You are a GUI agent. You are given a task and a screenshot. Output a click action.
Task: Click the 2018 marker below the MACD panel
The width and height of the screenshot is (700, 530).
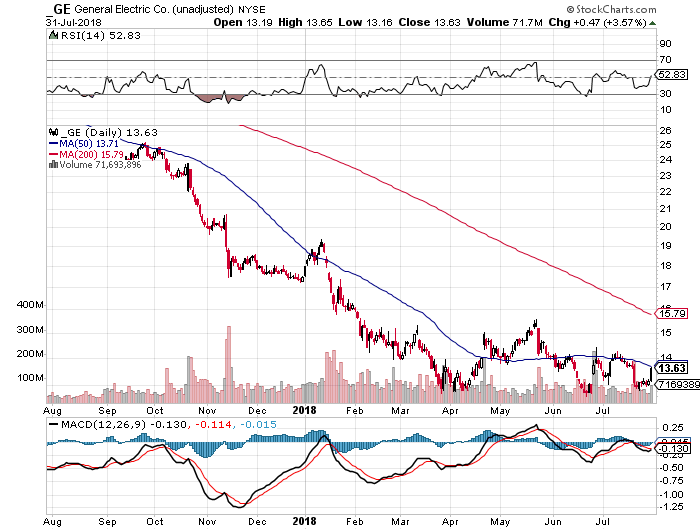tap(304, 521)
